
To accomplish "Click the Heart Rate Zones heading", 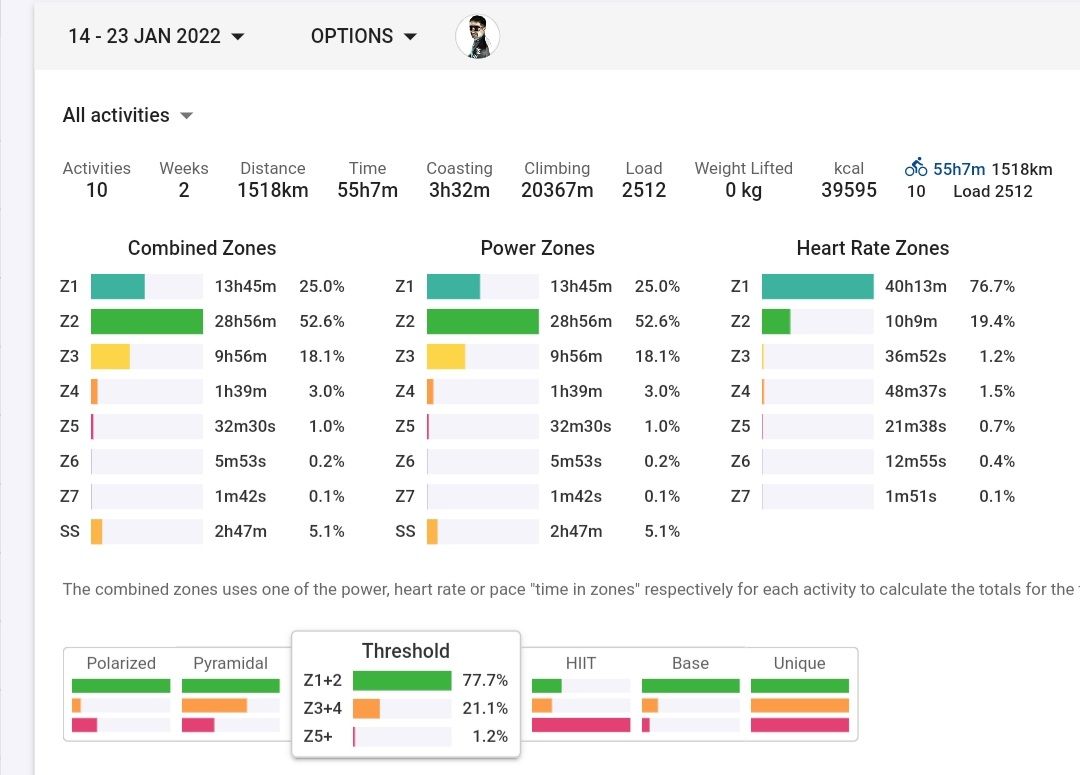I will 872,248.
